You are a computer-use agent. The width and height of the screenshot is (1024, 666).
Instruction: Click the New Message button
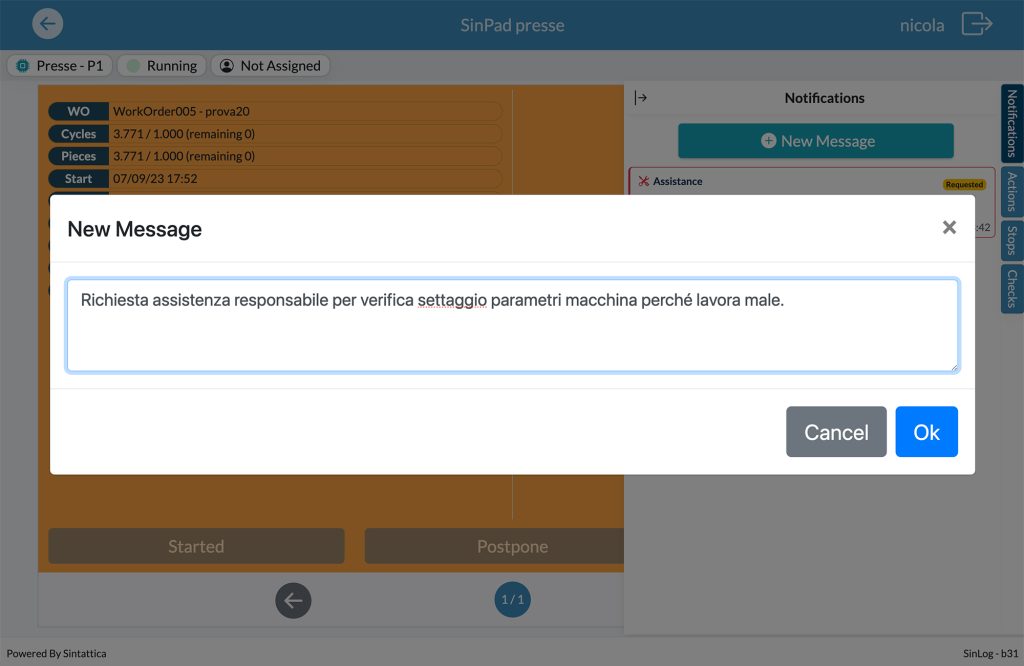816,141
